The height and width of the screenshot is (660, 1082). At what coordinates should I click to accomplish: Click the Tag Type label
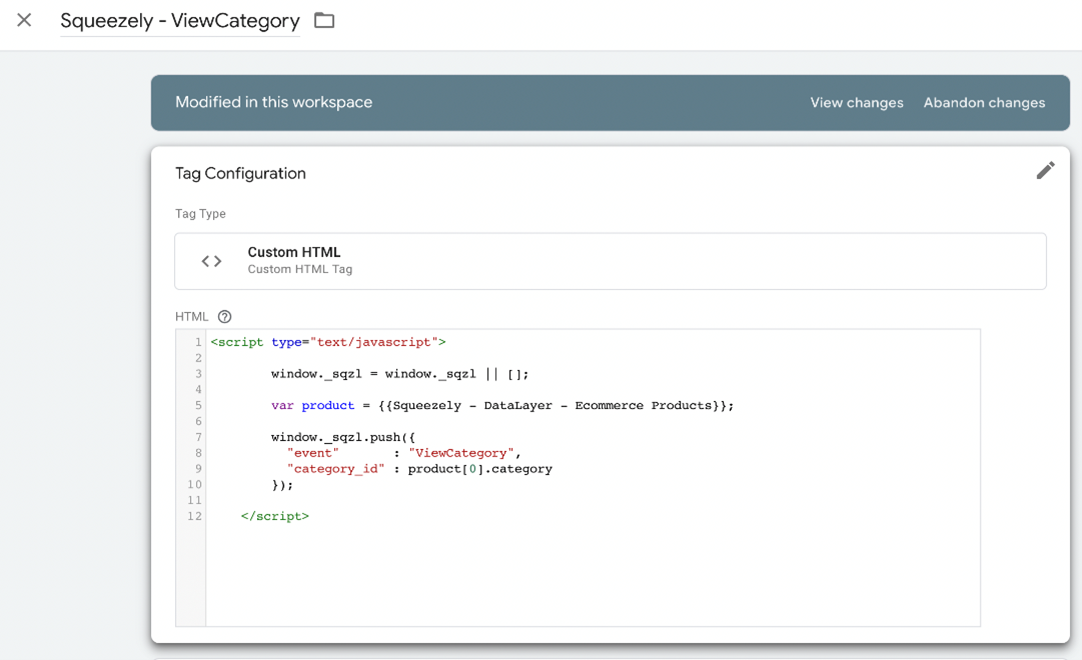pyautogui.click(x=202, y=213)
